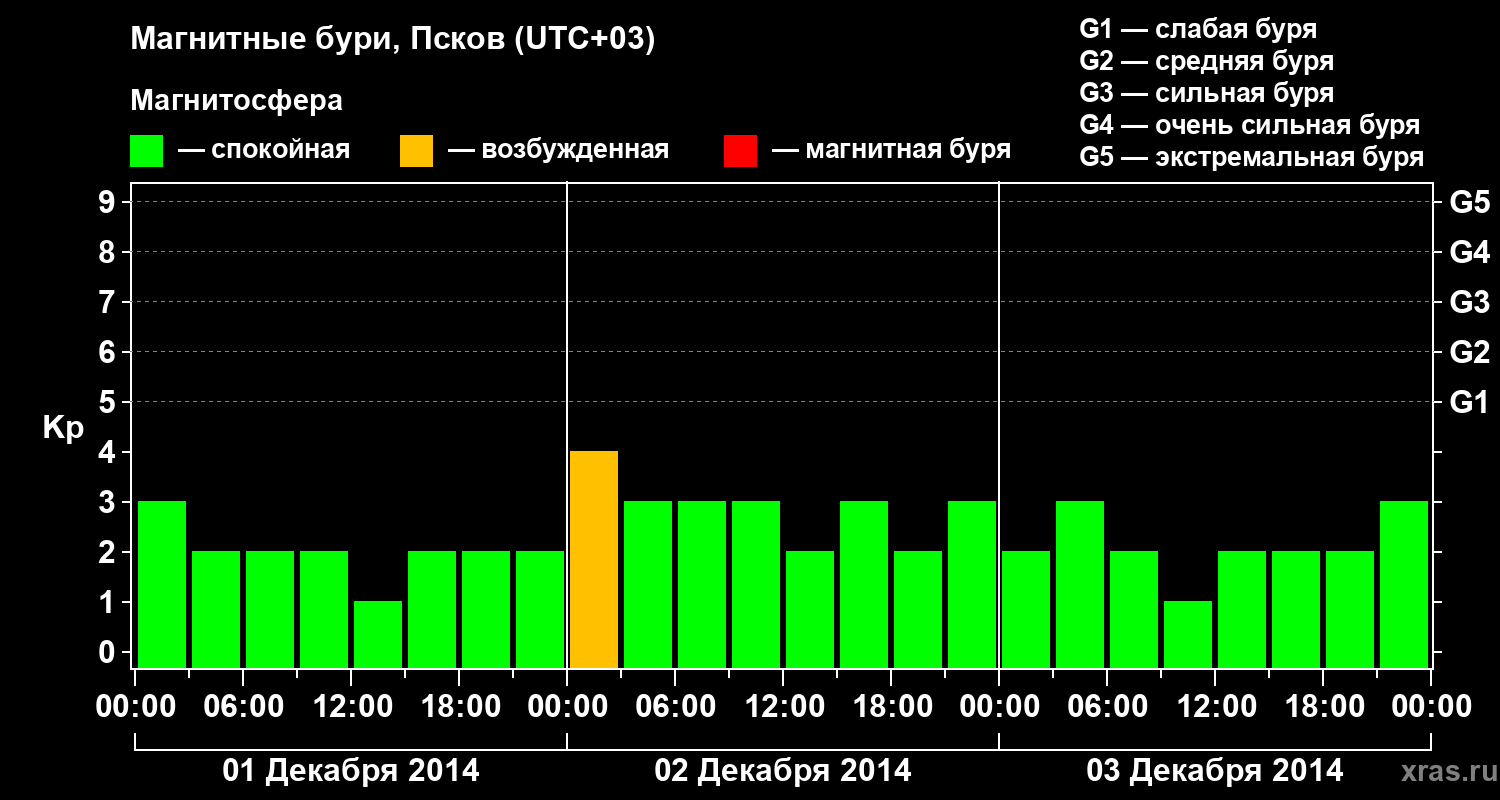The height and width of the screenshot is (800, 1500).
Task: Click the '18:00' time label under 01 December
Action: coord(459,707)
